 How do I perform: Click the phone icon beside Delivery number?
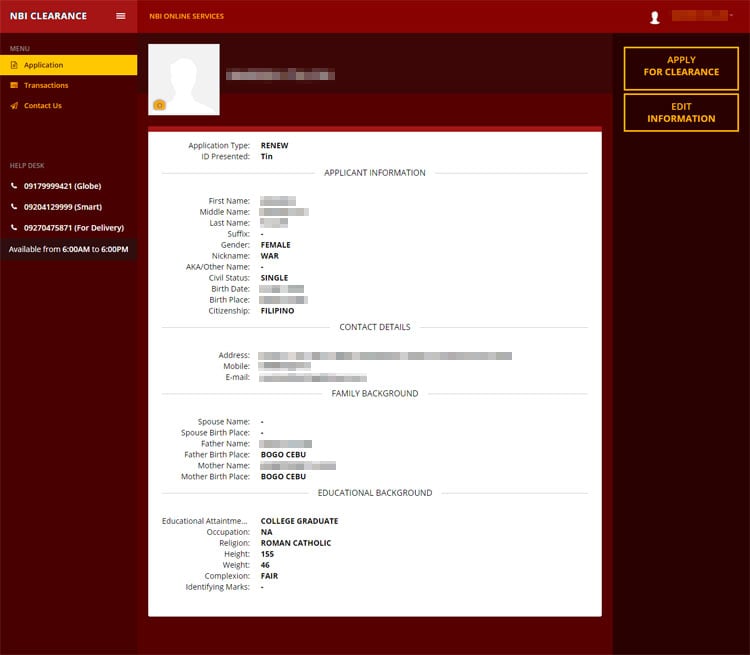coord(14,228)
